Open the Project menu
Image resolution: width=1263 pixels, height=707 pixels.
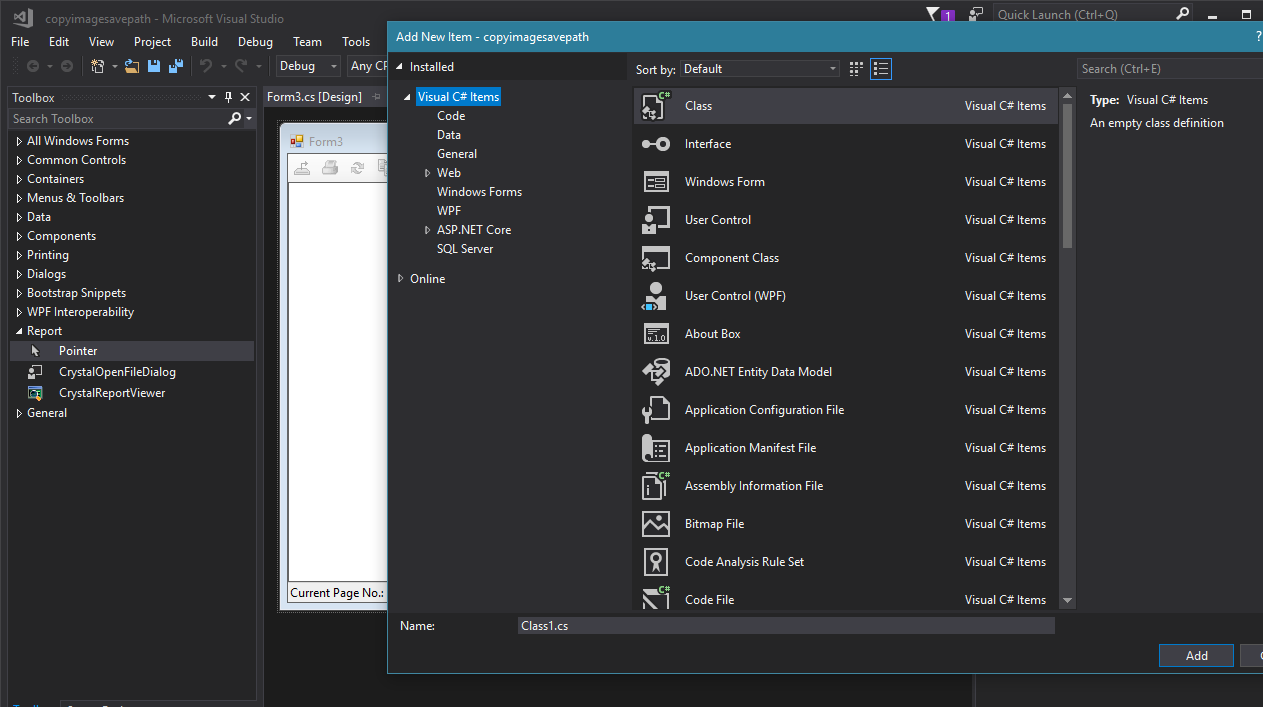(152, 42)
